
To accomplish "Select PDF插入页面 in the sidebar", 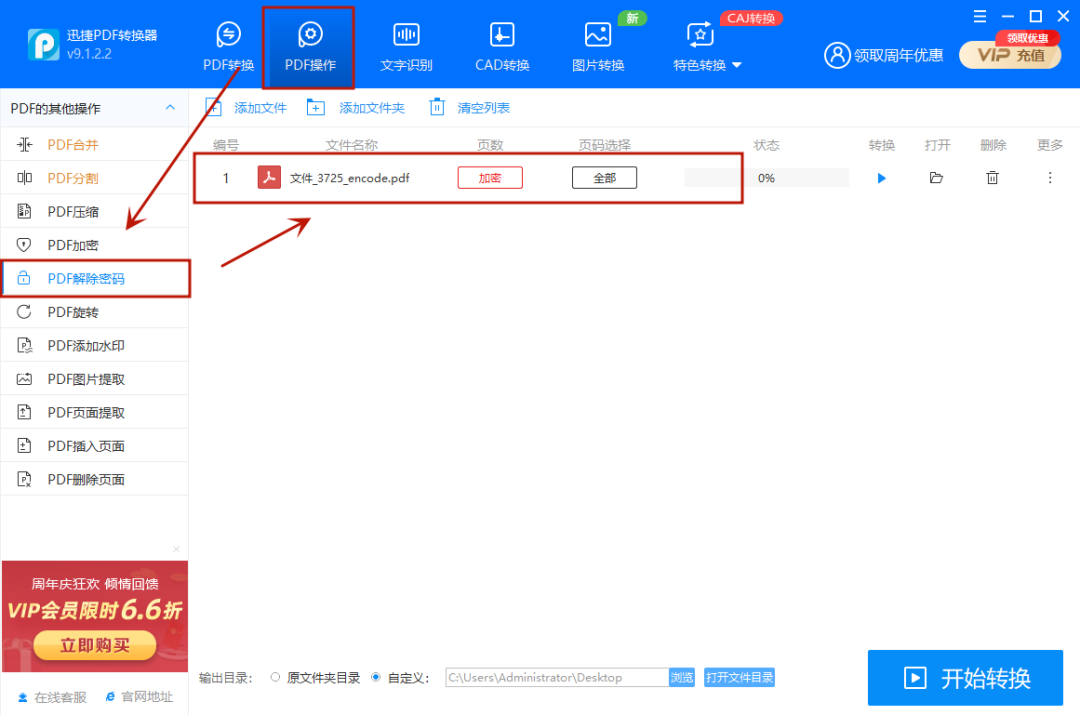I will click(94, 446).
